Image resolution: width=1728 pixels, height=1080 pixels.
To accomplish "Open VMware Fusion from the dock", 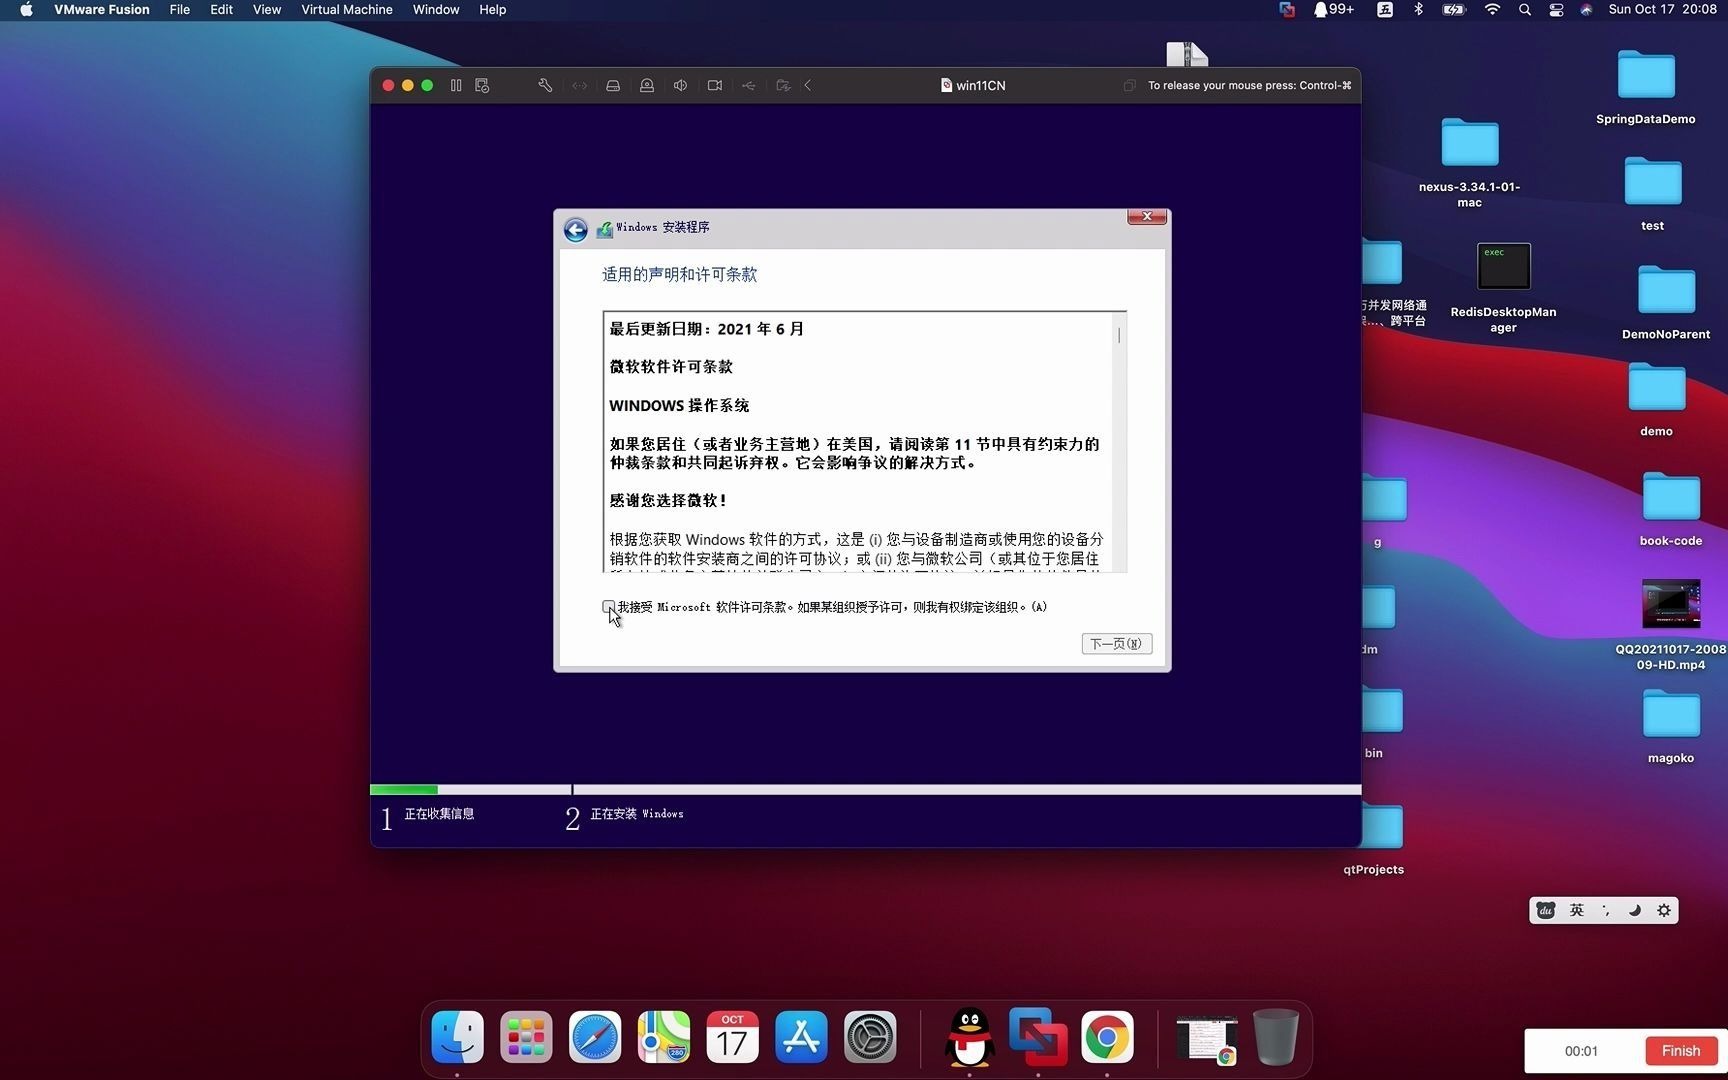I will point(1038,1037).
